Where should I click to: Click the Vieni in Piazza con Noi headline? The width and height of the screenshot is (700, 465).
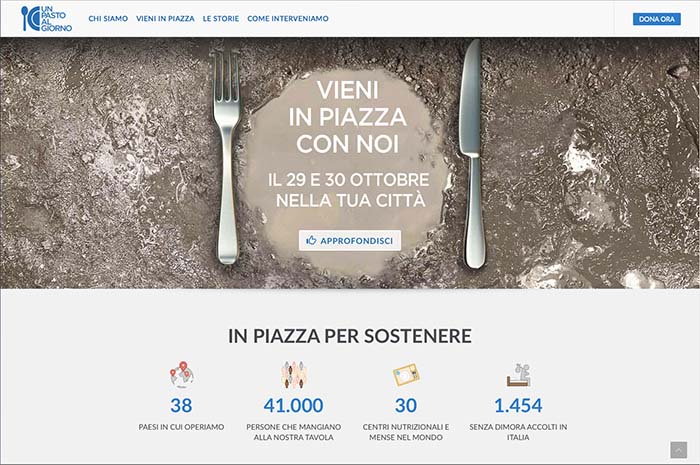tap(348, 117)
